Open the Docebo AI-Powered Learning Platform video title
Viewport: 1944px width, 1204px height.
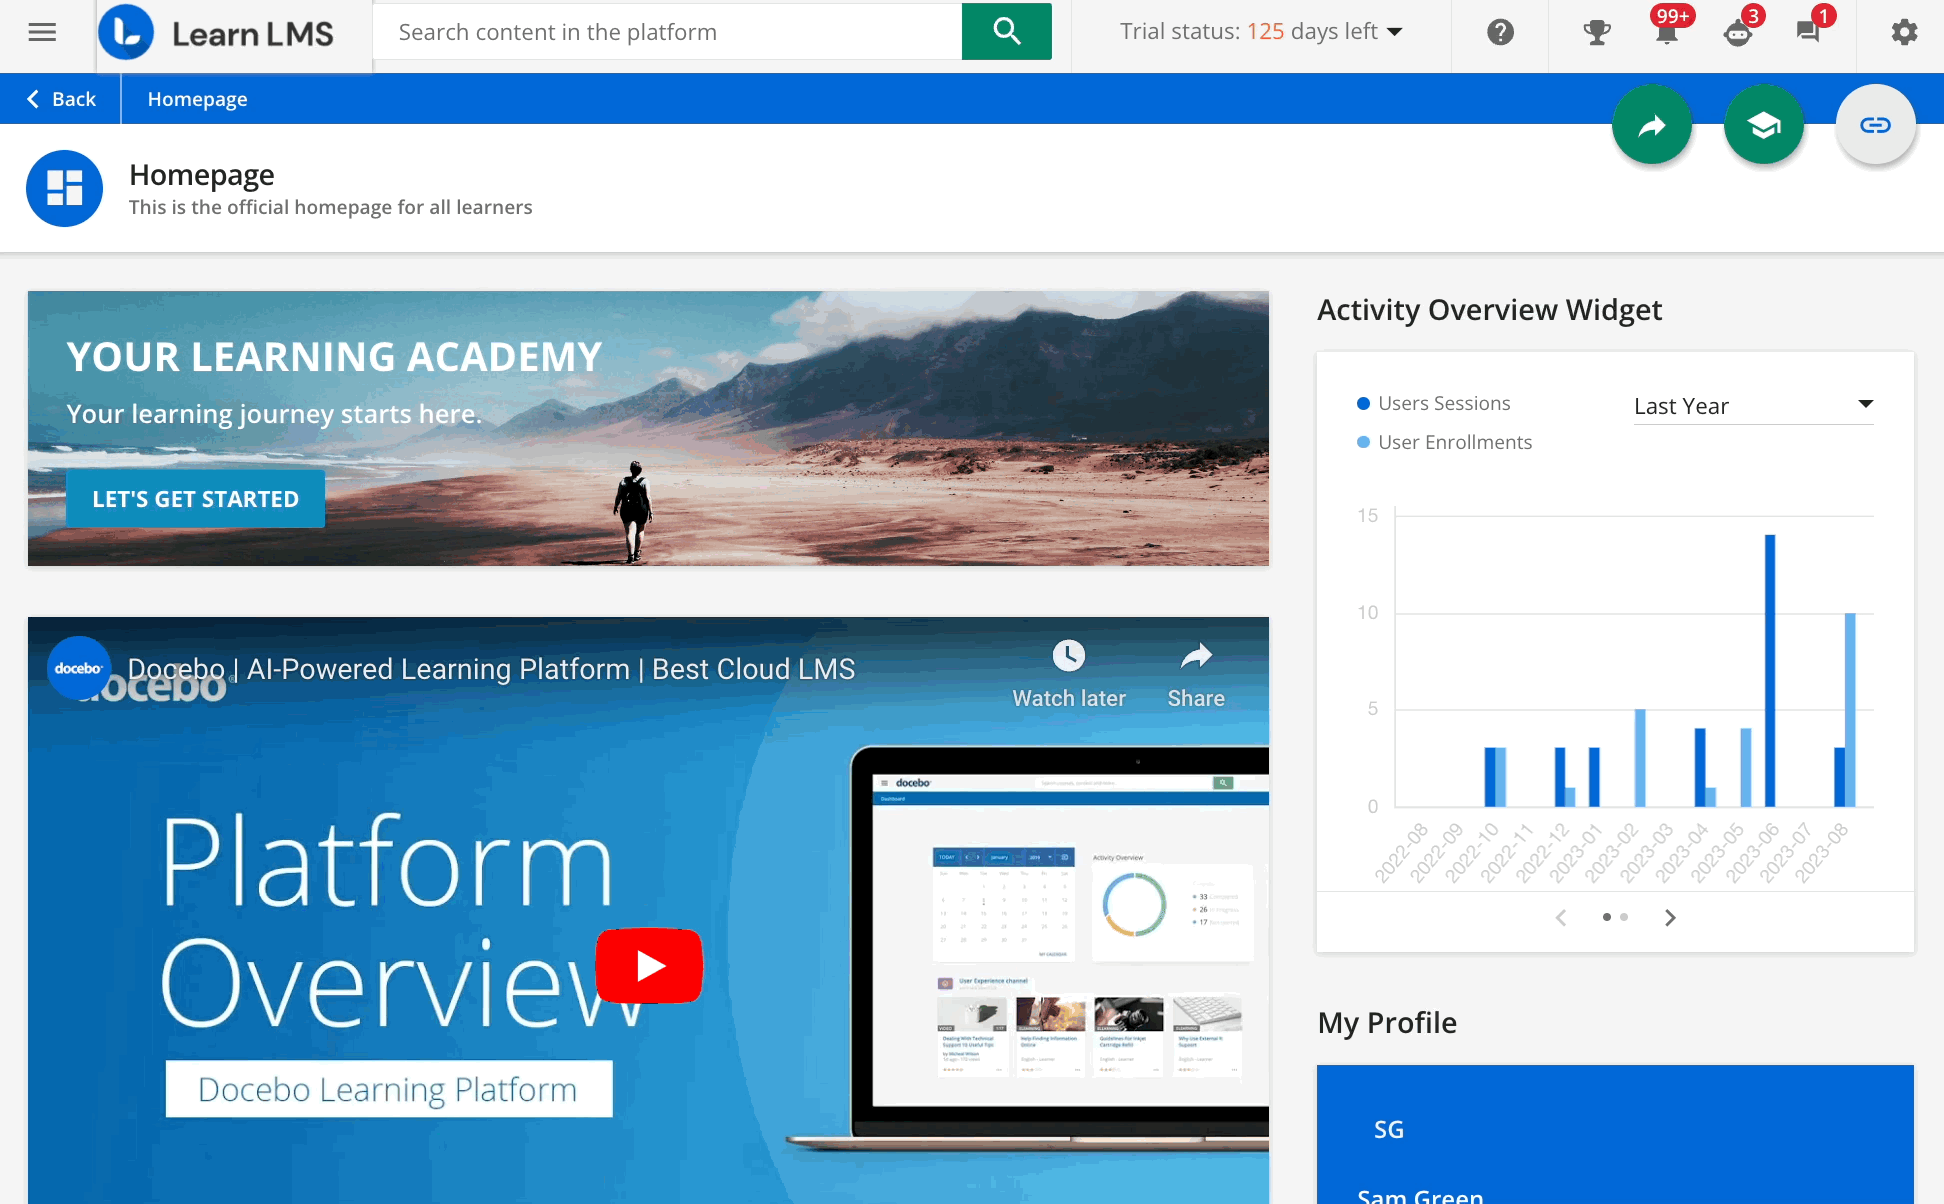tap(491, 669)
